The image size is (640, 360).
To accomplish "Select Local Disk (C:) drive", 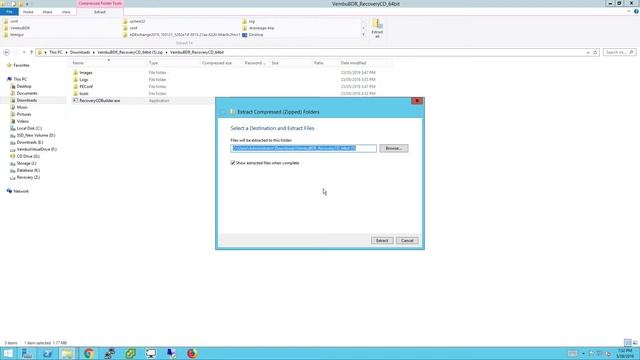I will (x=29, y=128).
